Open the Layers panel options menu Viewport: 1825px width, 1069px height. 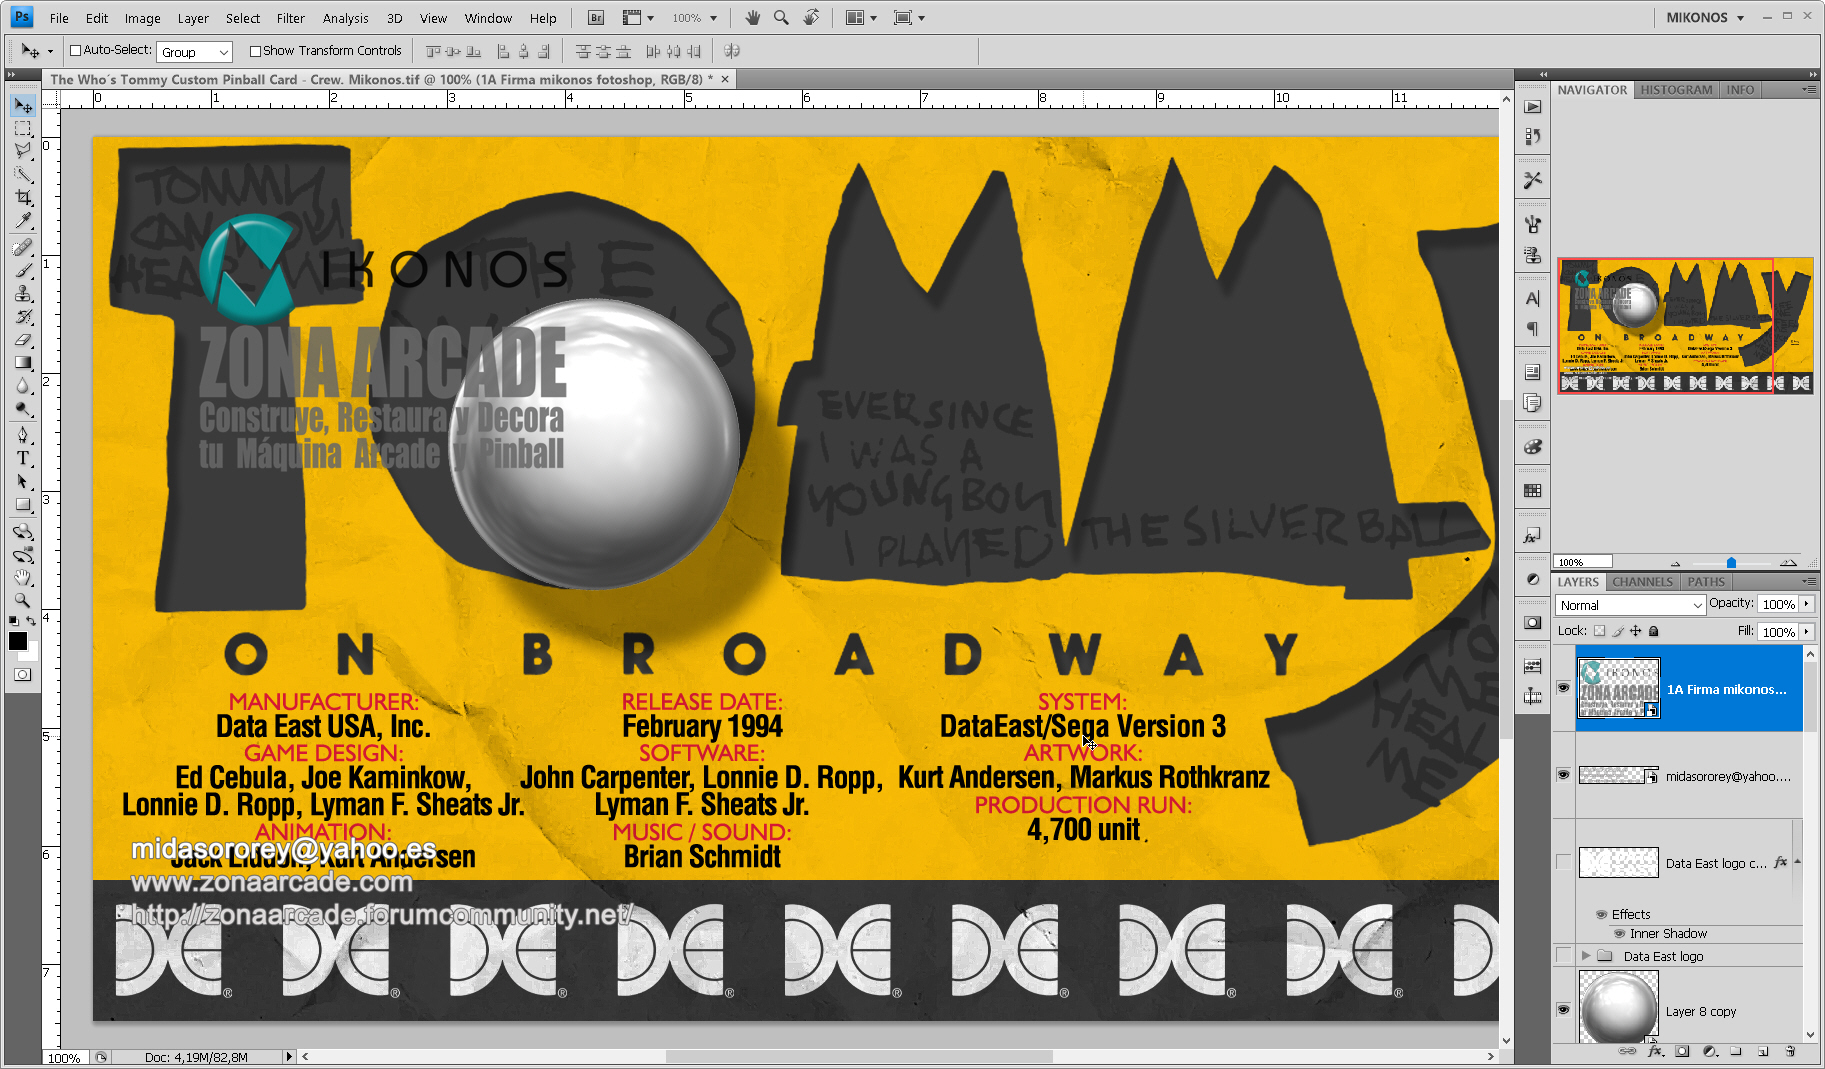pos(1808,581)
